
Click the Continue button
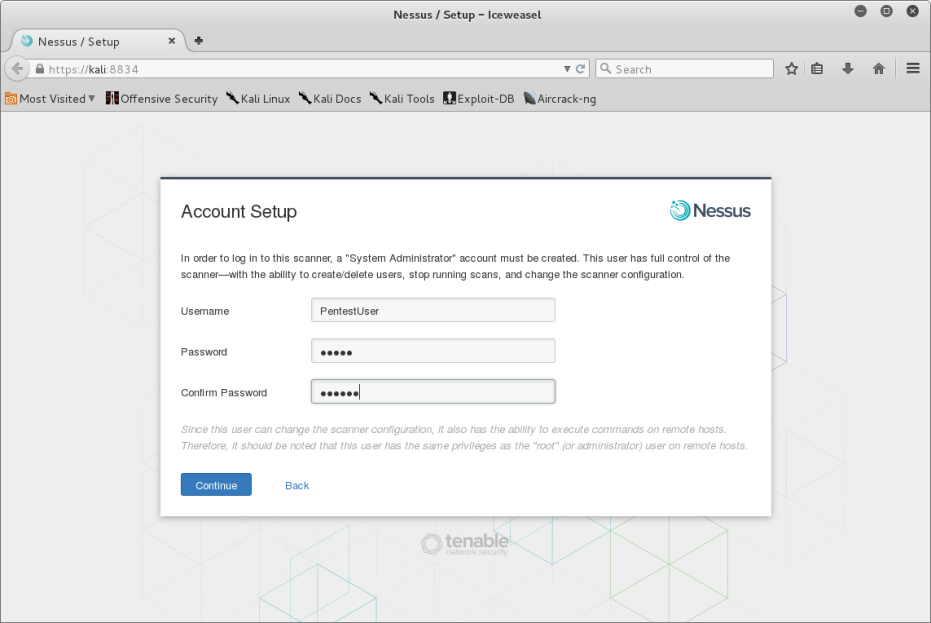[216, 485]
